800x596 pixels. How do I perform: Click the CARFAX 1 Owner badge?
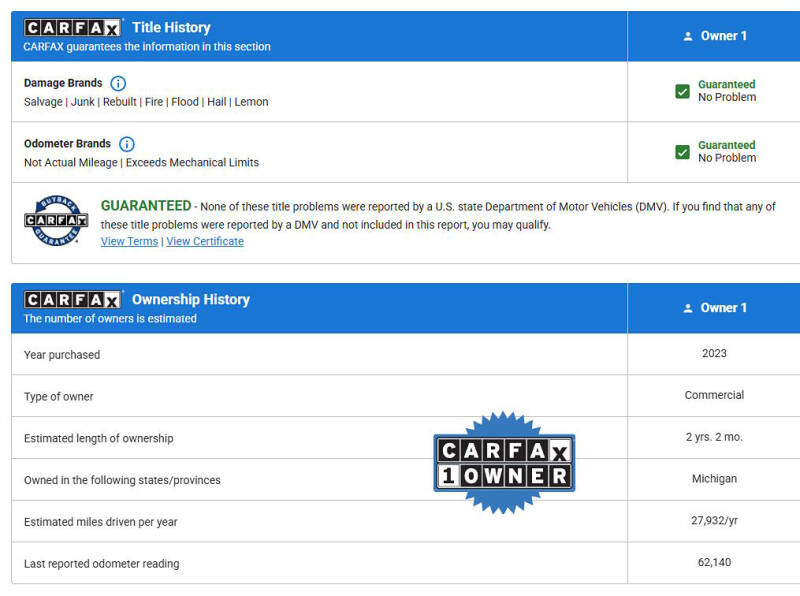click(x=504, y=463)
